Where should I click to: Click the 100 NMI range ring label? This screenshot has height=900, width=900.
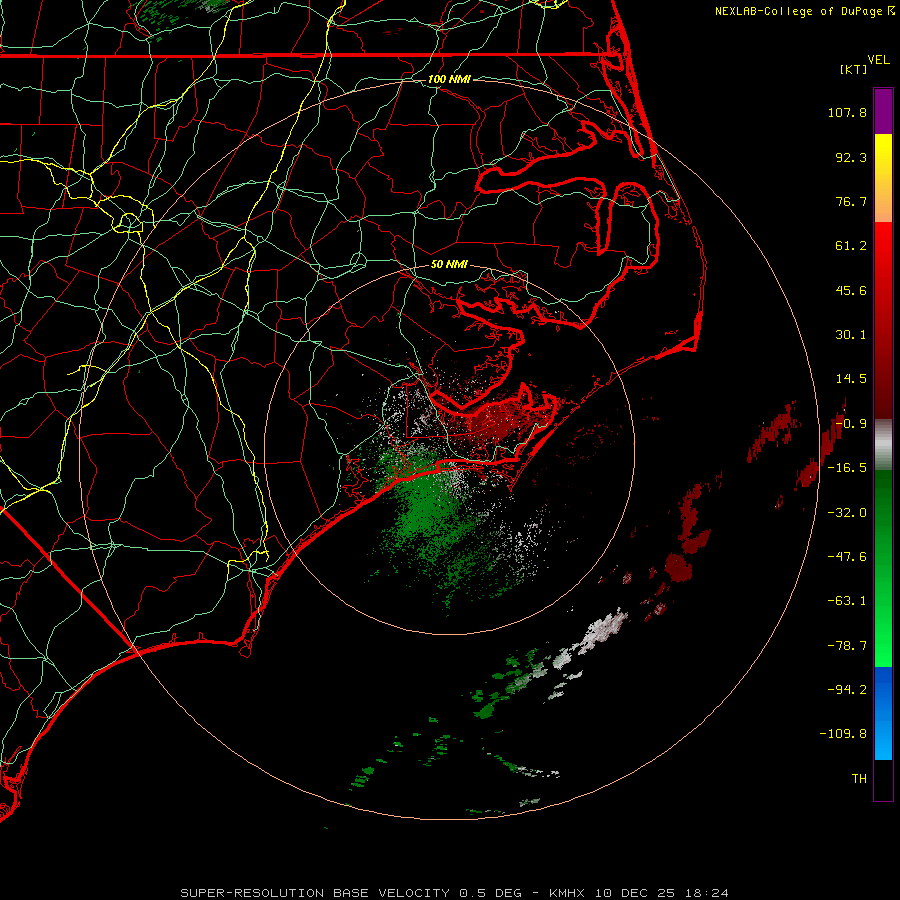[x=449, y=79]
